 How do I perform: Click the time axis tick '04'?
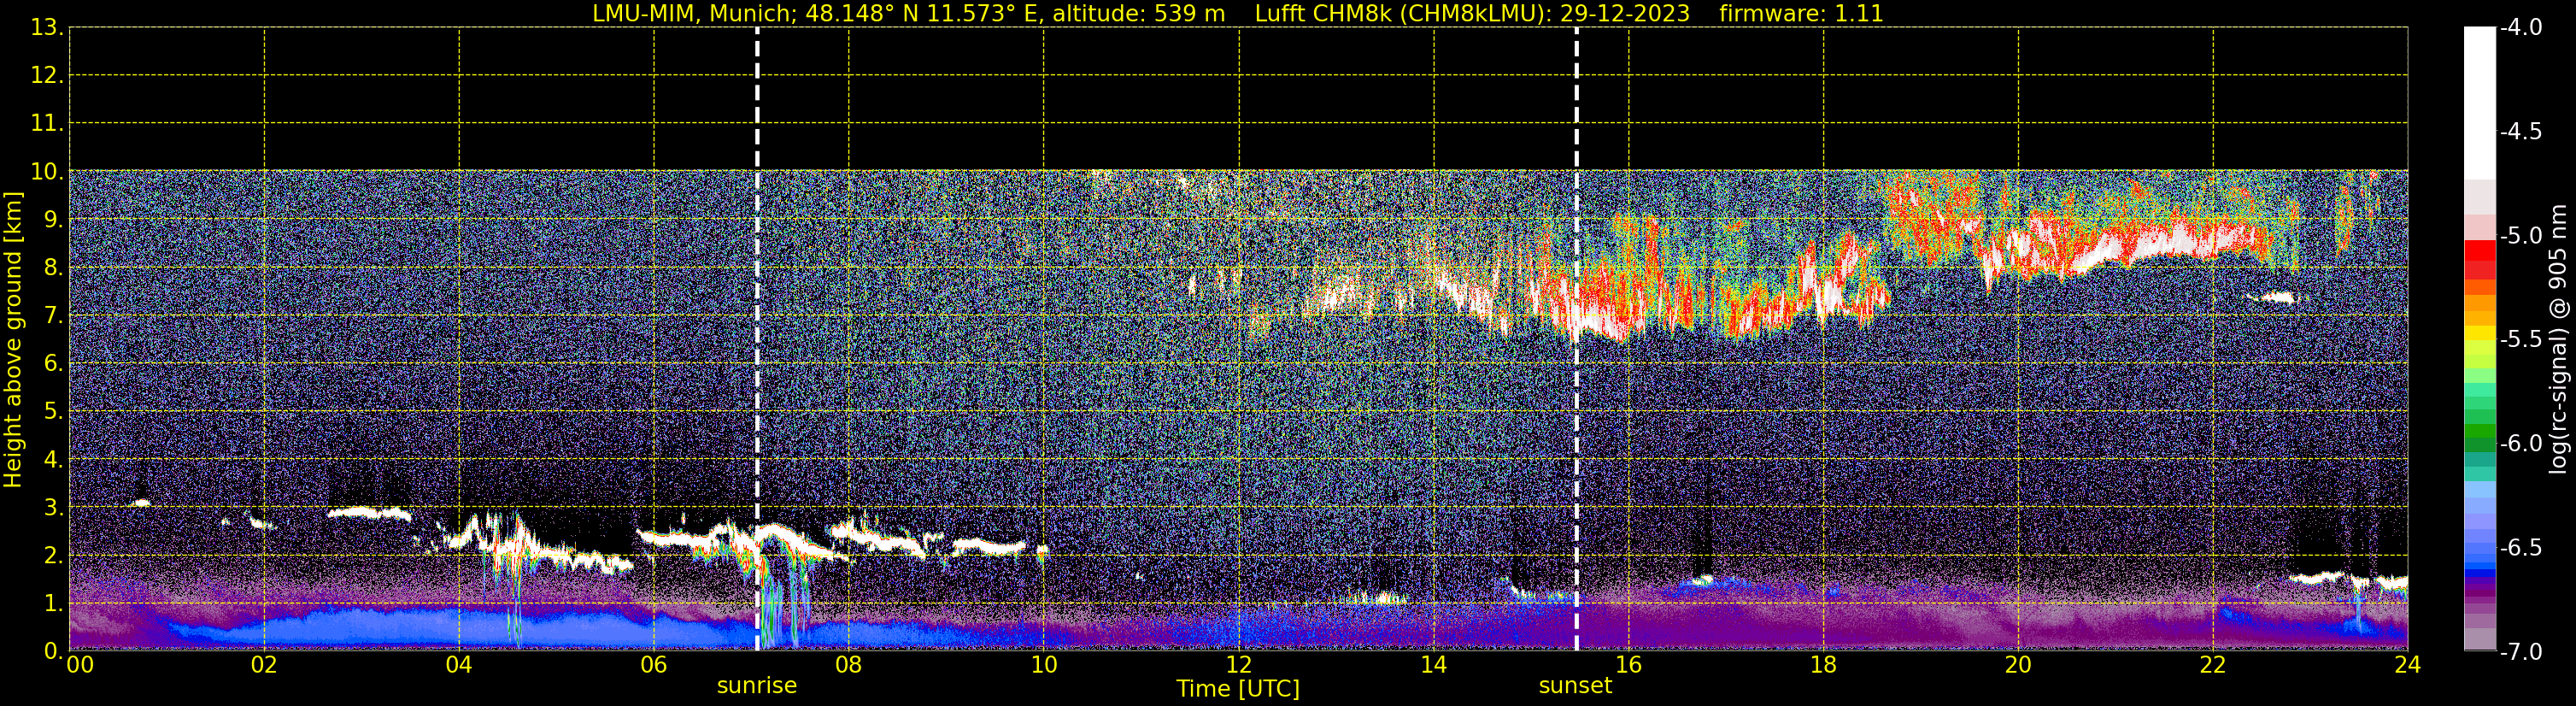459,665
